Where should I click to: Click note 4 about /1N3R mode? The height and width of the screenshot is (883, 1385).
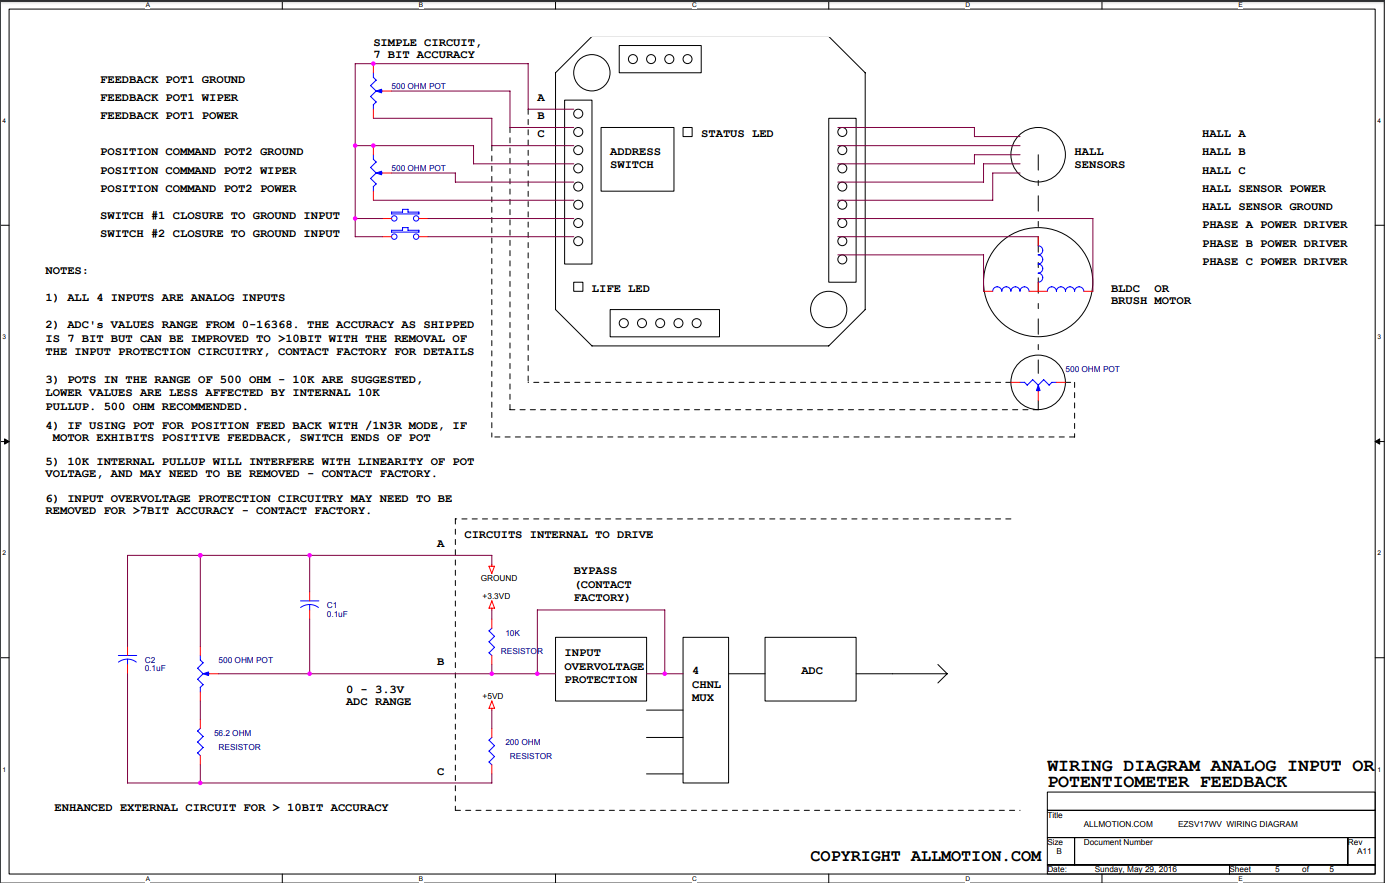point(256,431)
